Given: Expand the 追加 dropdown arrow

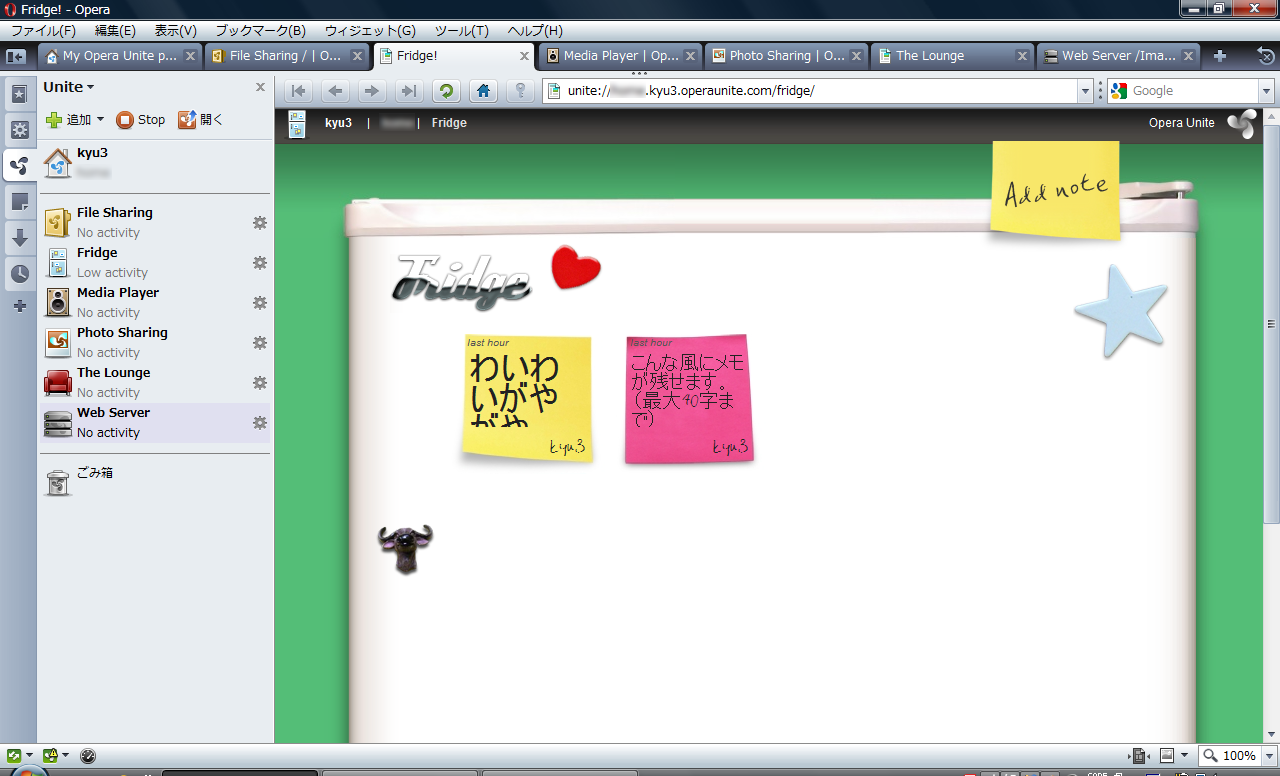Looking at the screenshot, I should coord(100,120).
